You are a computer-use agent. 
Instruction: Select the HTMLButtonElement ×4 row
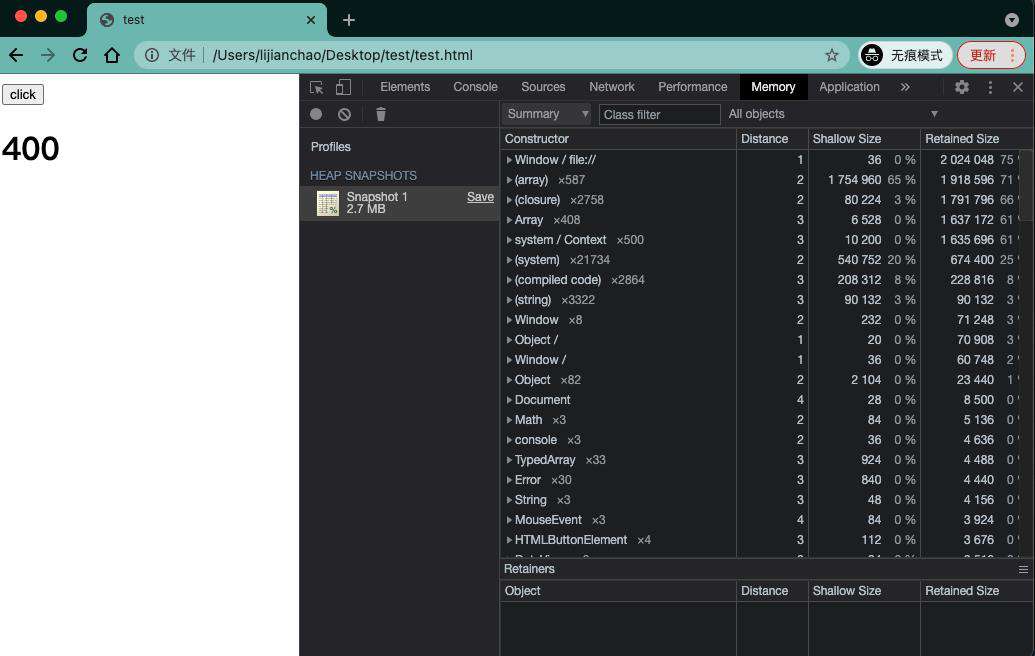tap(762, 540)
